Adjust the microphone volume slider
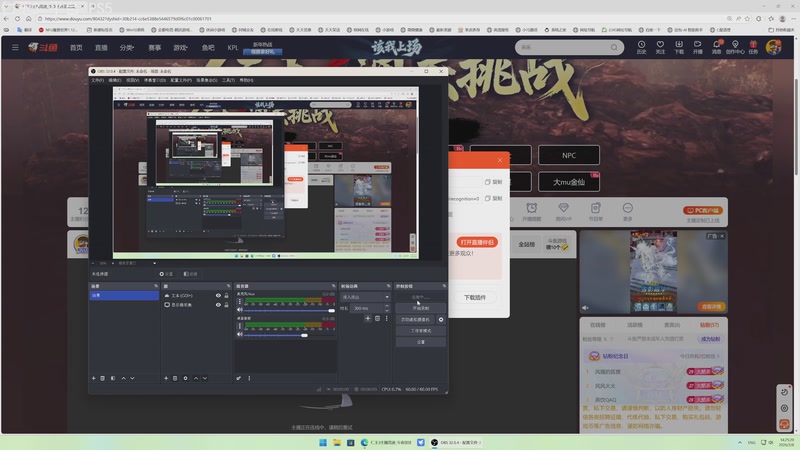The width and height of the screenshot is (800, 450). coord(289,310)
